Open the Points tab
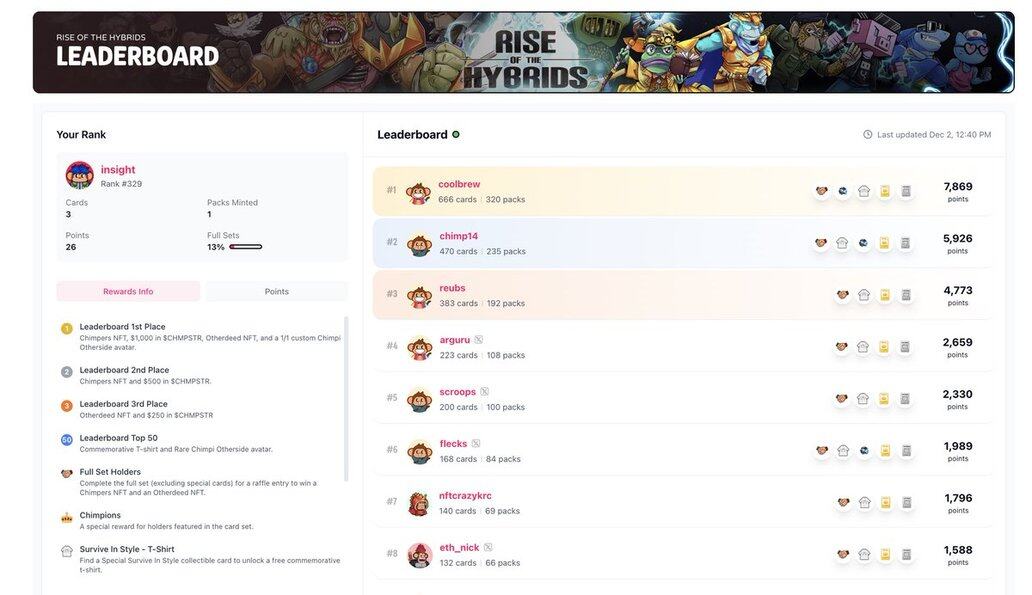 pos(276,291)
